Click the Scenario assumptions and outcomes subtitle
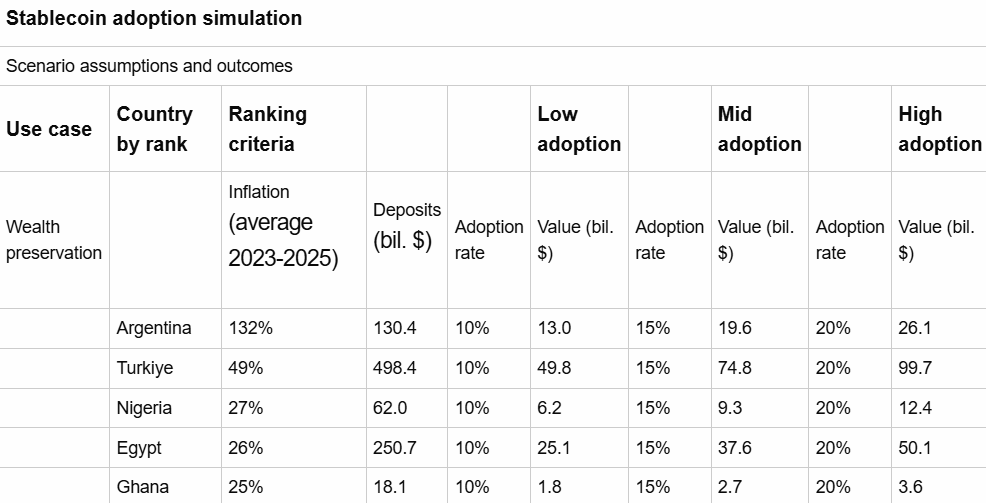The width and height of the screenshot is (986, 503). coord(149,66)
